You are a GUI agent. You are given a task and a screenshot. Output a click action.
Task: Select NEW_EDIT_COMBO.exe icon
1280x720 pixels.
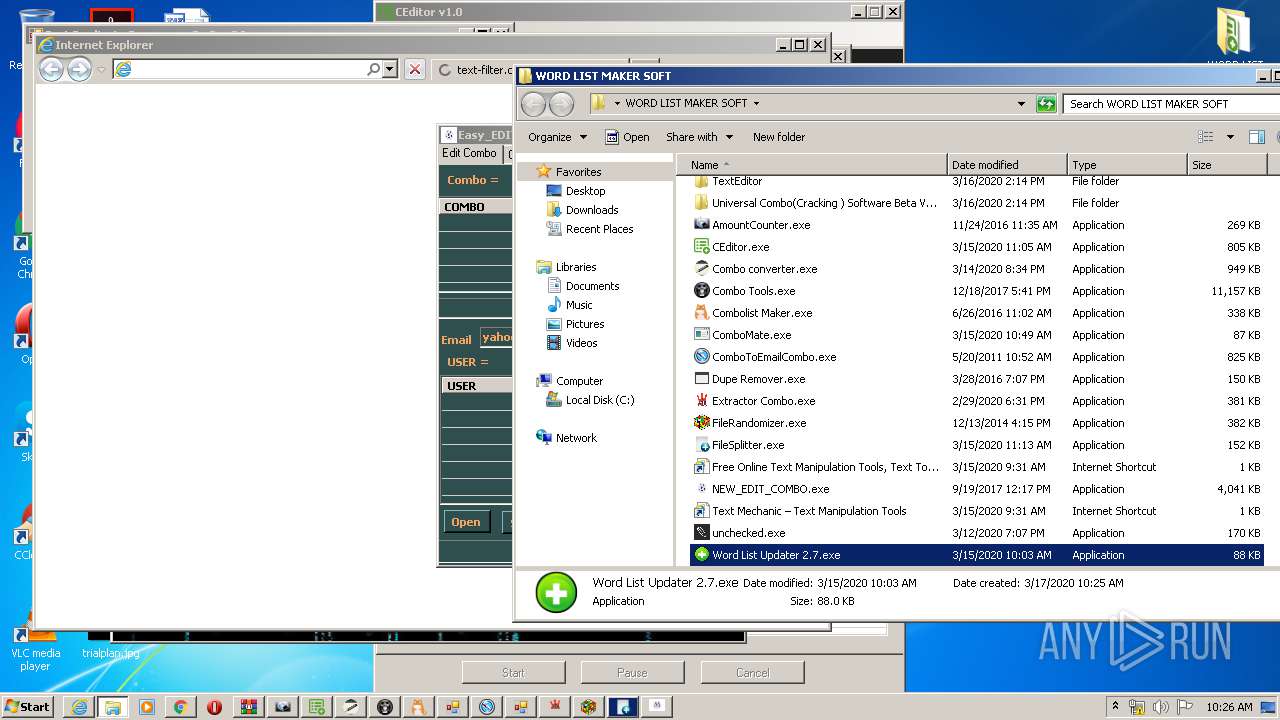(701, 489)
